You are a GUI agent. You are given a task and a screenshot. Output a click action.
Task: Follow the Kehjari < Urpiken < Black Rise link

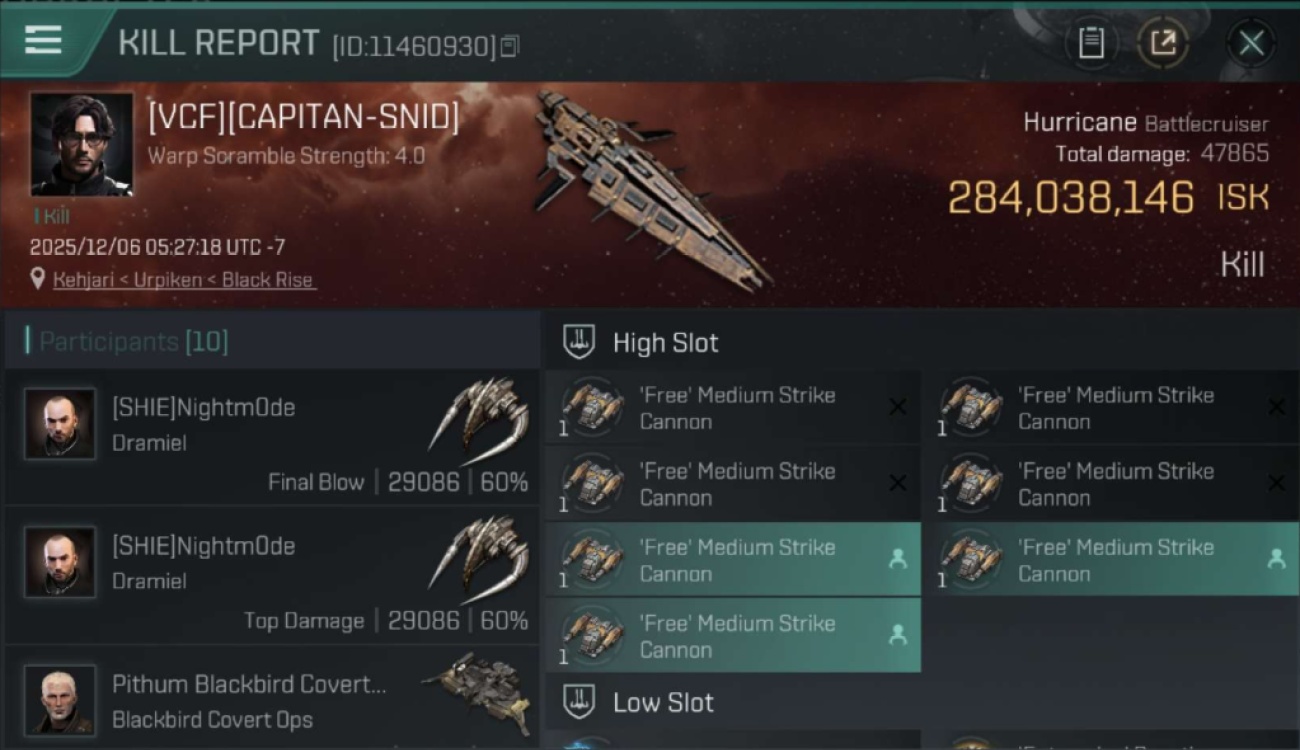pos(183,280)
